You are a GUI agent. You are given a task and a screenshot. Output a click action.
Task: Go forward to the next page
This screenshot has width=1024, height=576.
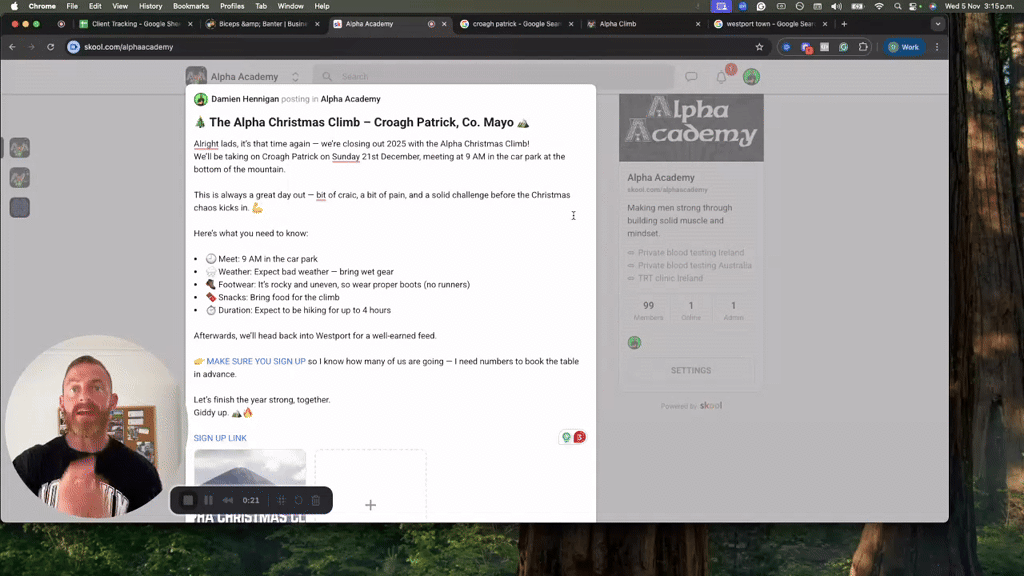[x=31, y=47]
